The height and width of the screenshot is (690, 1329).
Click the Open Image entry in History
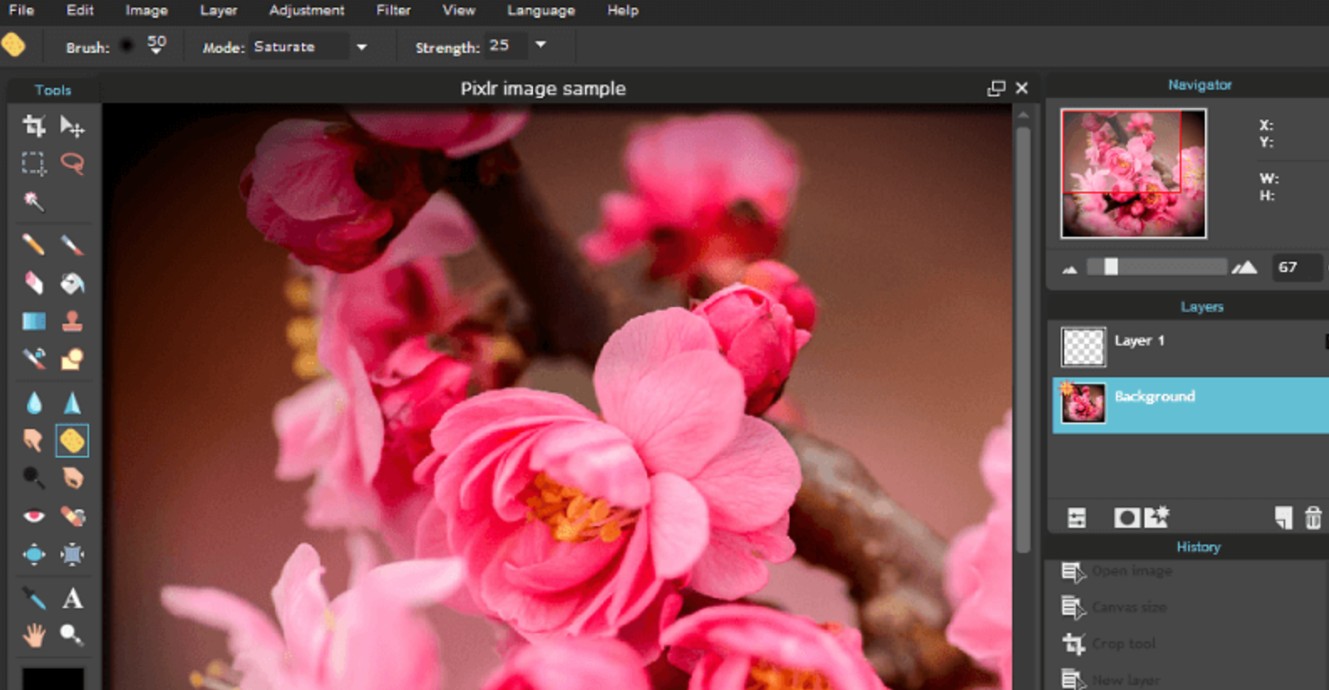tap(1135, 571)
